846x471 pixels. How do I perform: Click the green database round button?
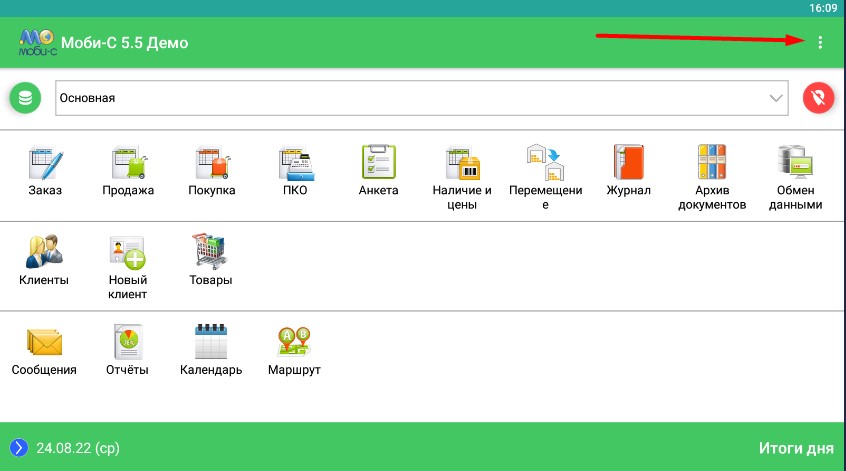(x=25, y=98)
